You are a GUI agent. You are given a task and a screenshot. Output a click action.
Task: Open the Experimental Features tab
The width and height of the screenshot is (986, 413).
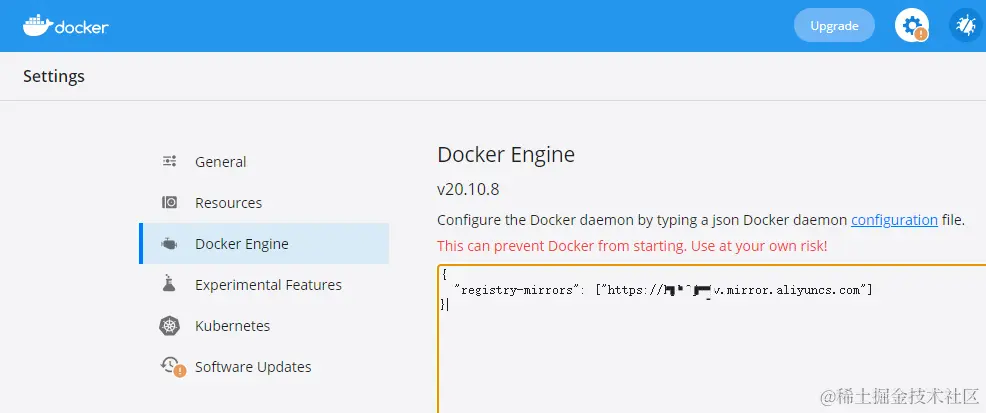pos(264,285)
